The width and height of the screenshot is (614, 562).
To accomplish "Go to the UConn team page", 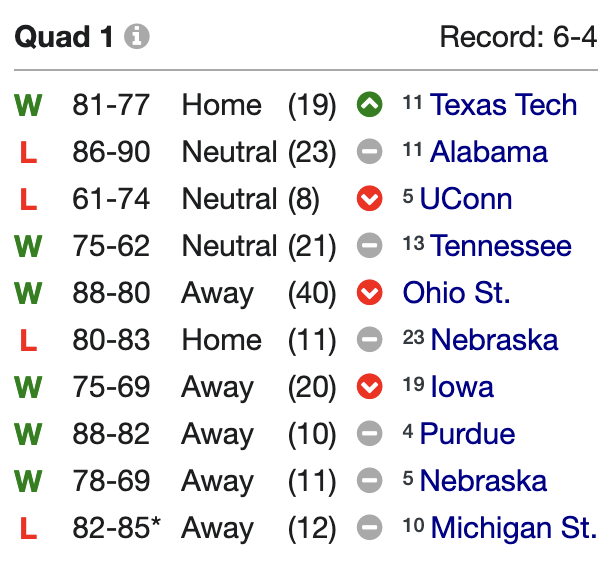I will coord(466,199).
